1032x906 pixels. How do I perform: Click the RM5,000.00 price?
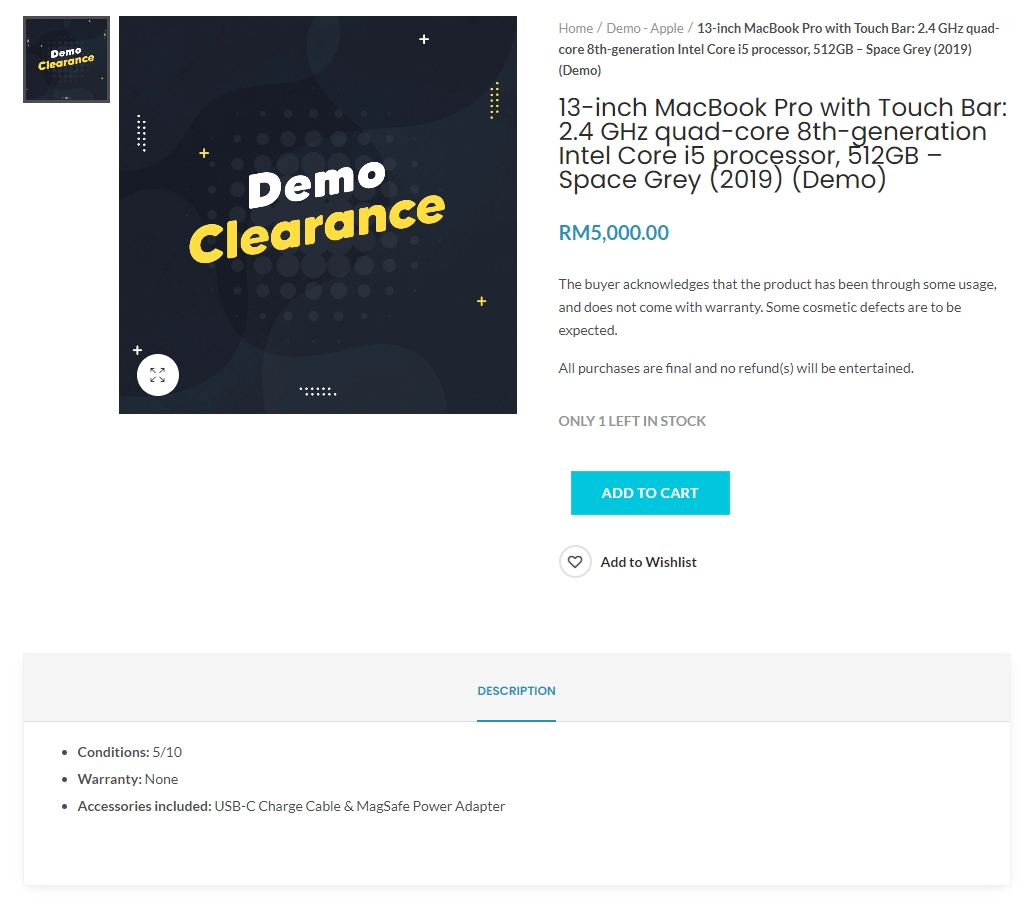[613, 232]
